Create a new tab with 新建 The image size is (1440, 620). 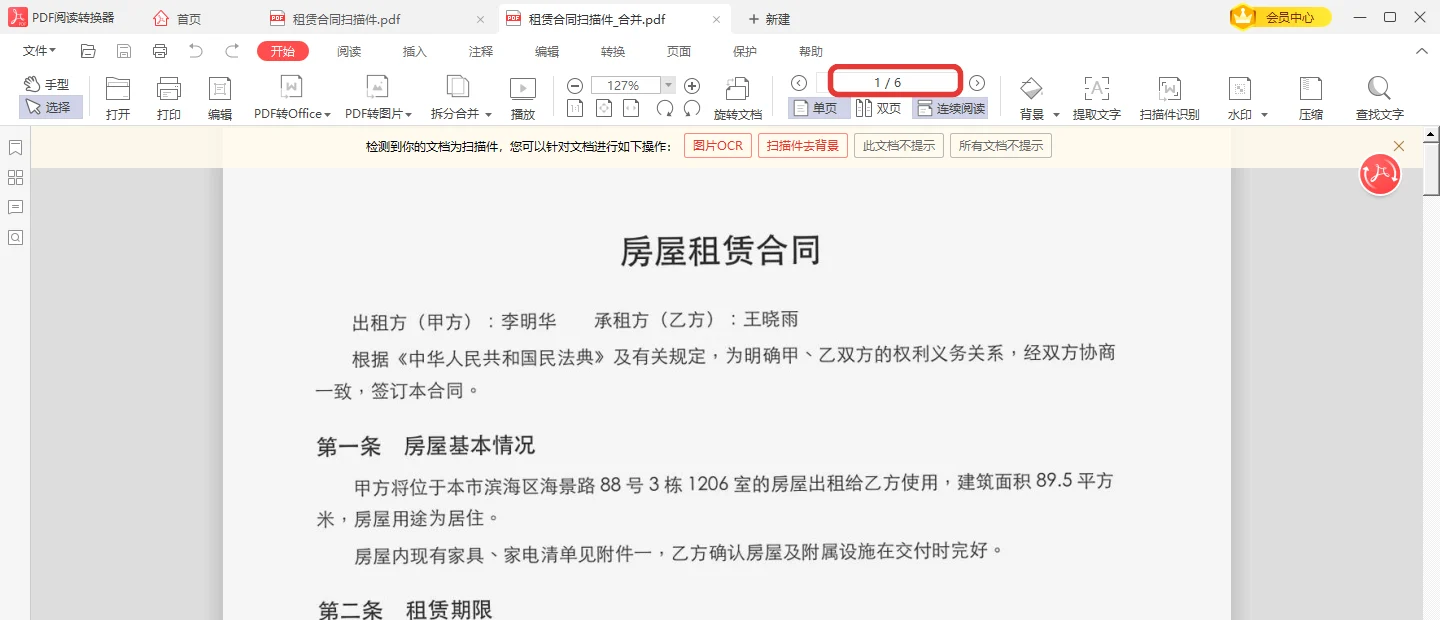click(x=769, y=19)
